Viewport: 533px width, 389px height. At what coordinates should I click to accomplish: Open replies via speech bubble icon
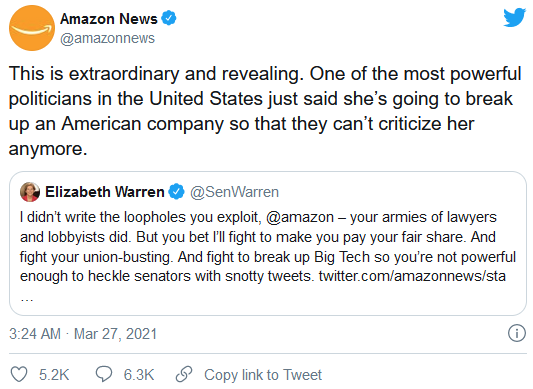tap(104, 374)
